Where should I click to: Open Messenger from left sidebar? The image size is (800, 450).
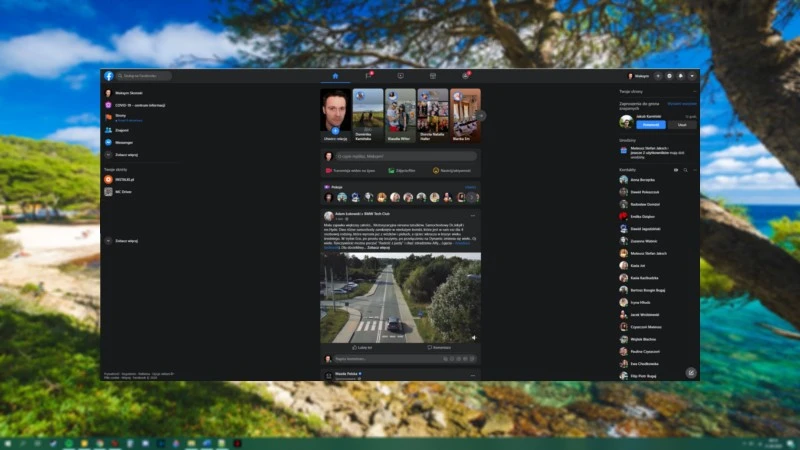[x=125, y=143]
